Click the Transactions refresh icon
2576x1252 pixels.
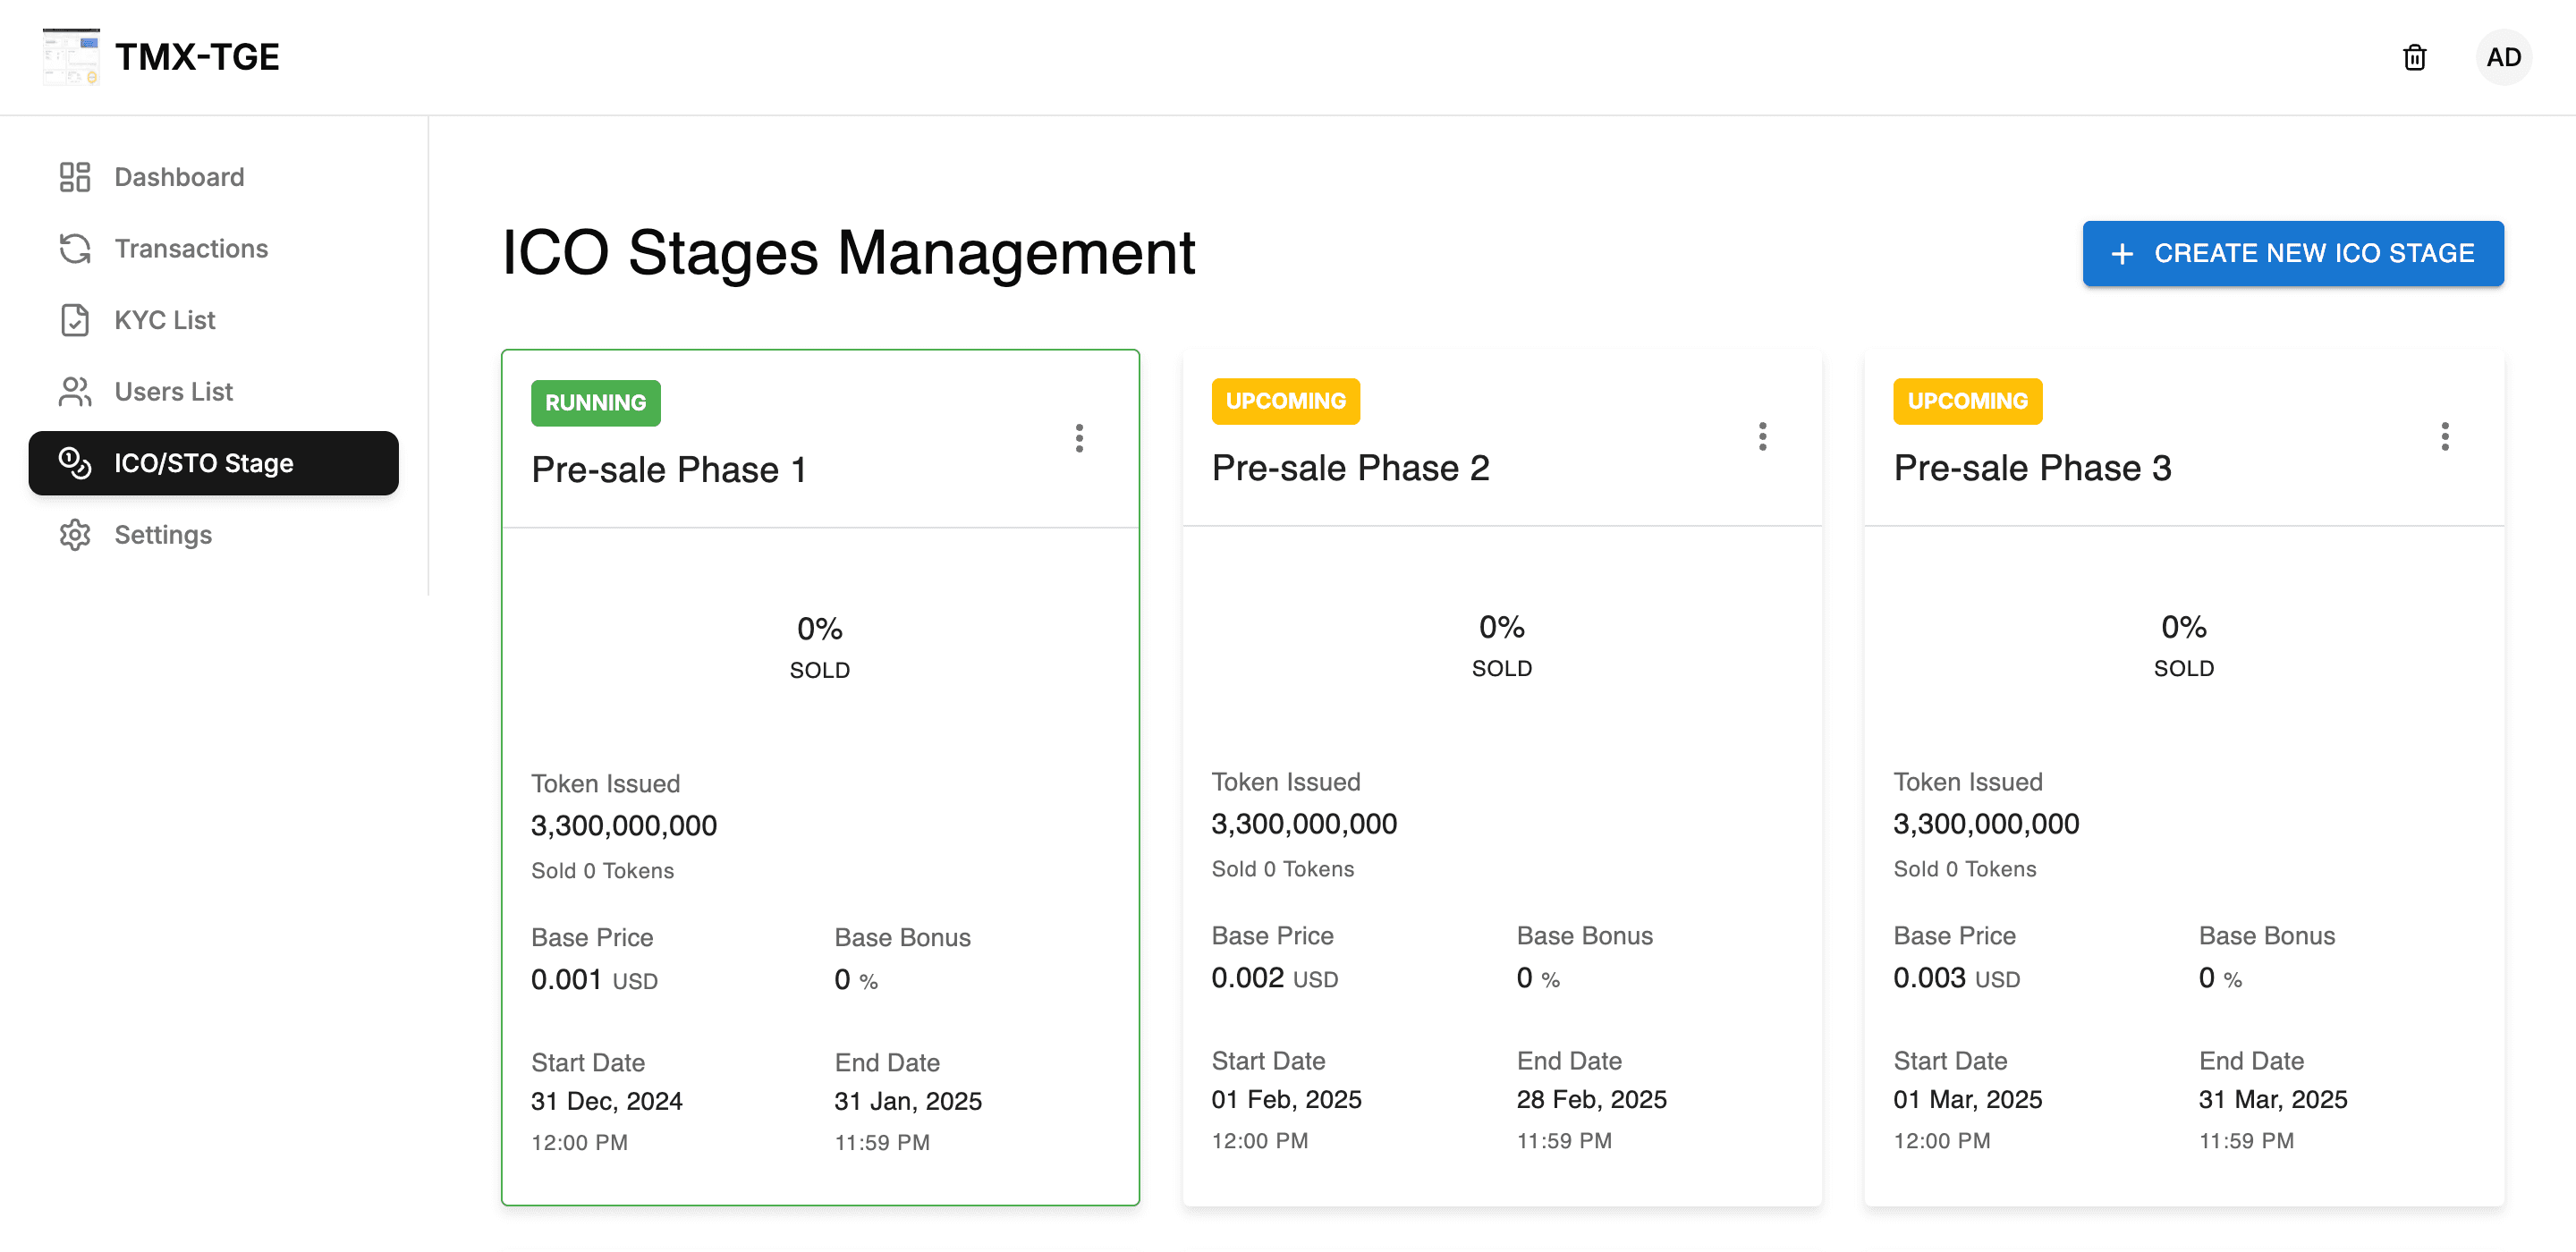click(75, 248)
